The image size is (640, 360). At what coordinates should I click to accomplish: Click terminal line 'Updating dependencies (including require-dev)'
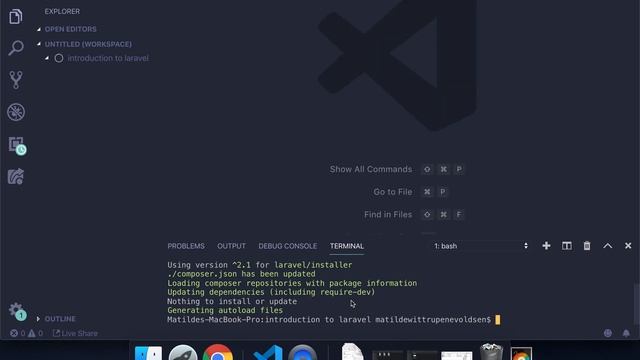click(271, 292)
